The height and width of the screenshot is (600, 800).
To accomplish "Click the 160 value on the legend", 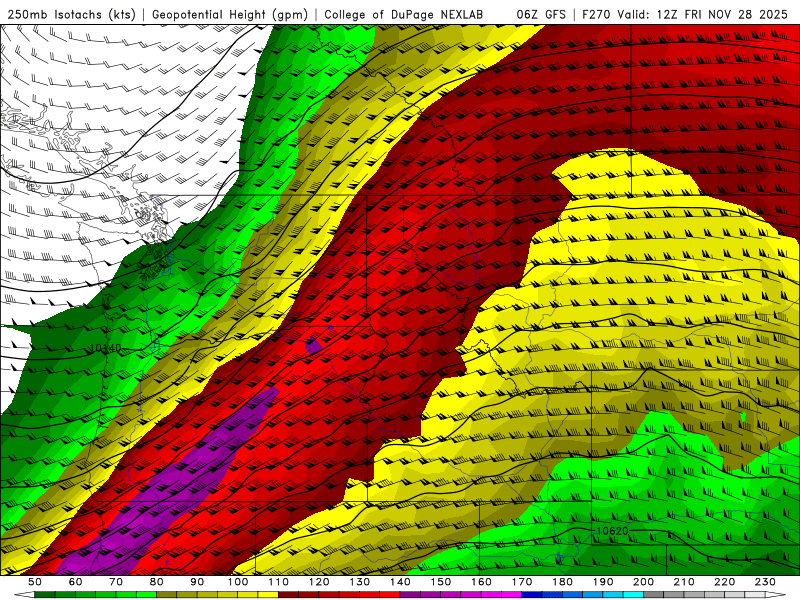I will (482, 582).
